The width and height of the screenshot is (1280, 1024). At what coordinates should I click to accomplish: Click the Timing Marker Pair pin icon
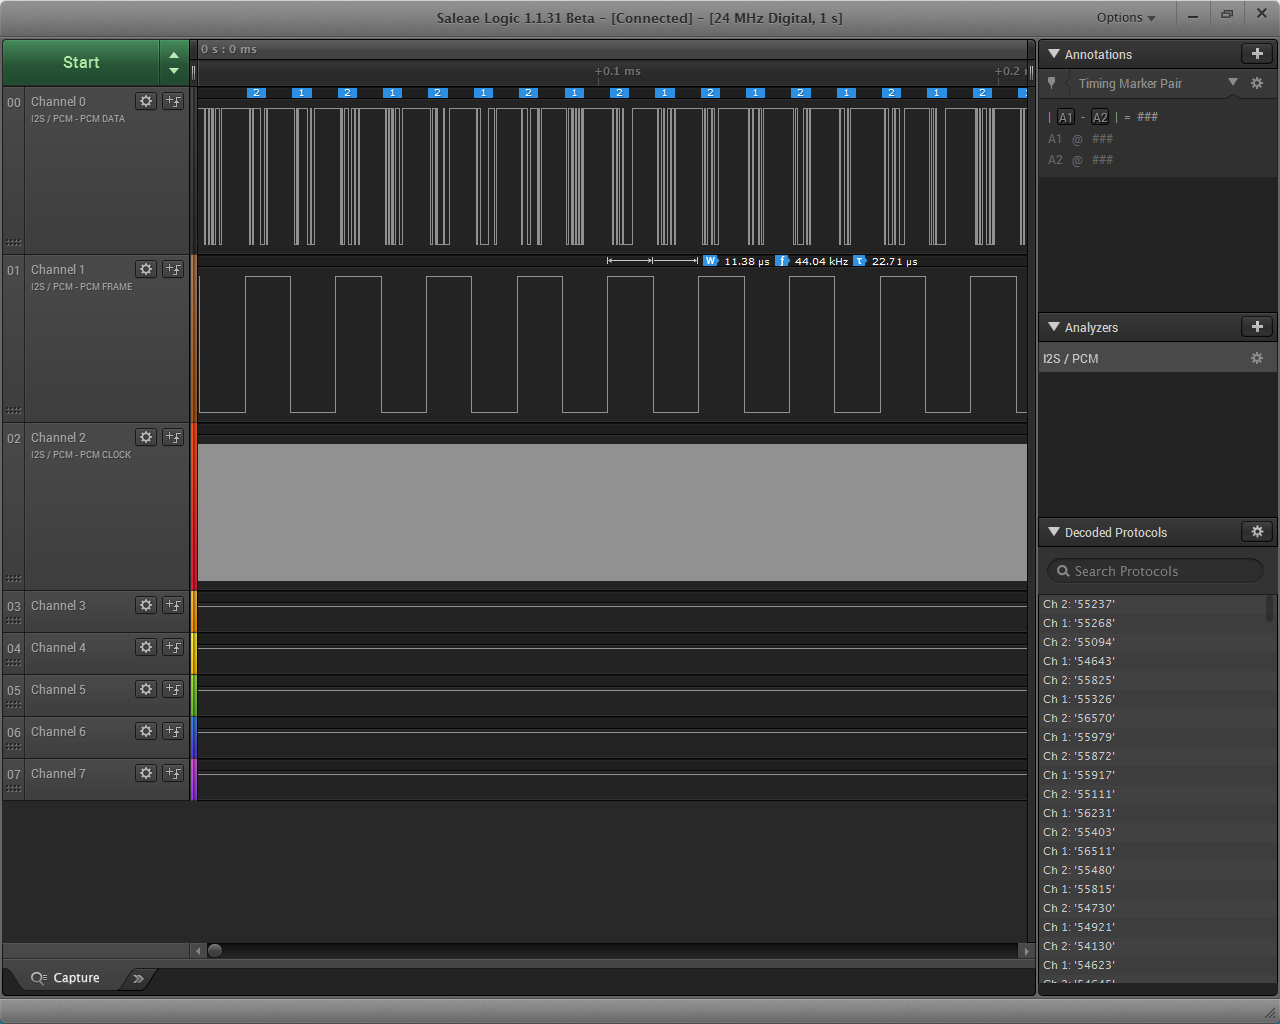point(1052,84)
